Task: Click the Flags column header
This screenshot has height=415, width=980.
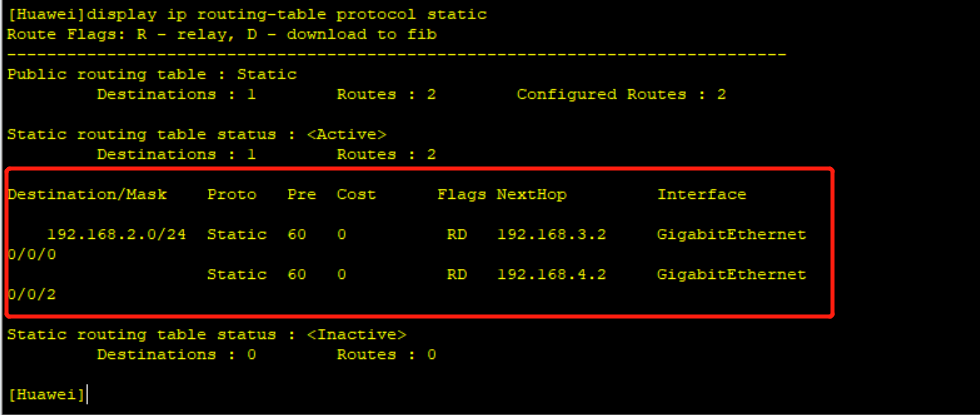Action: point(462,194)
